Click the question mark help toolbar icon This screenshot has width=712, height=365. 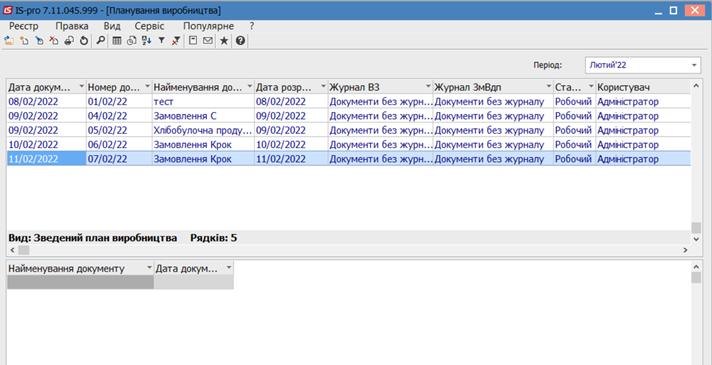pos(240,41)
